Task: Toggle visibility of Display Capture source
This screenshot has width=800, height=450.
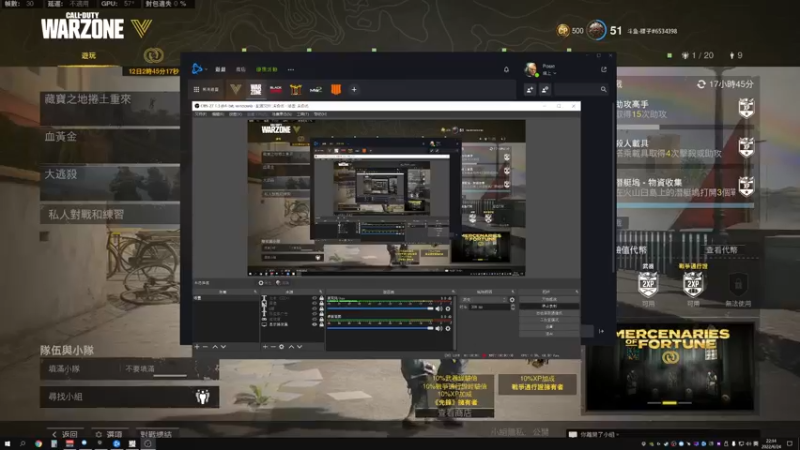Action: pos(314,324)
